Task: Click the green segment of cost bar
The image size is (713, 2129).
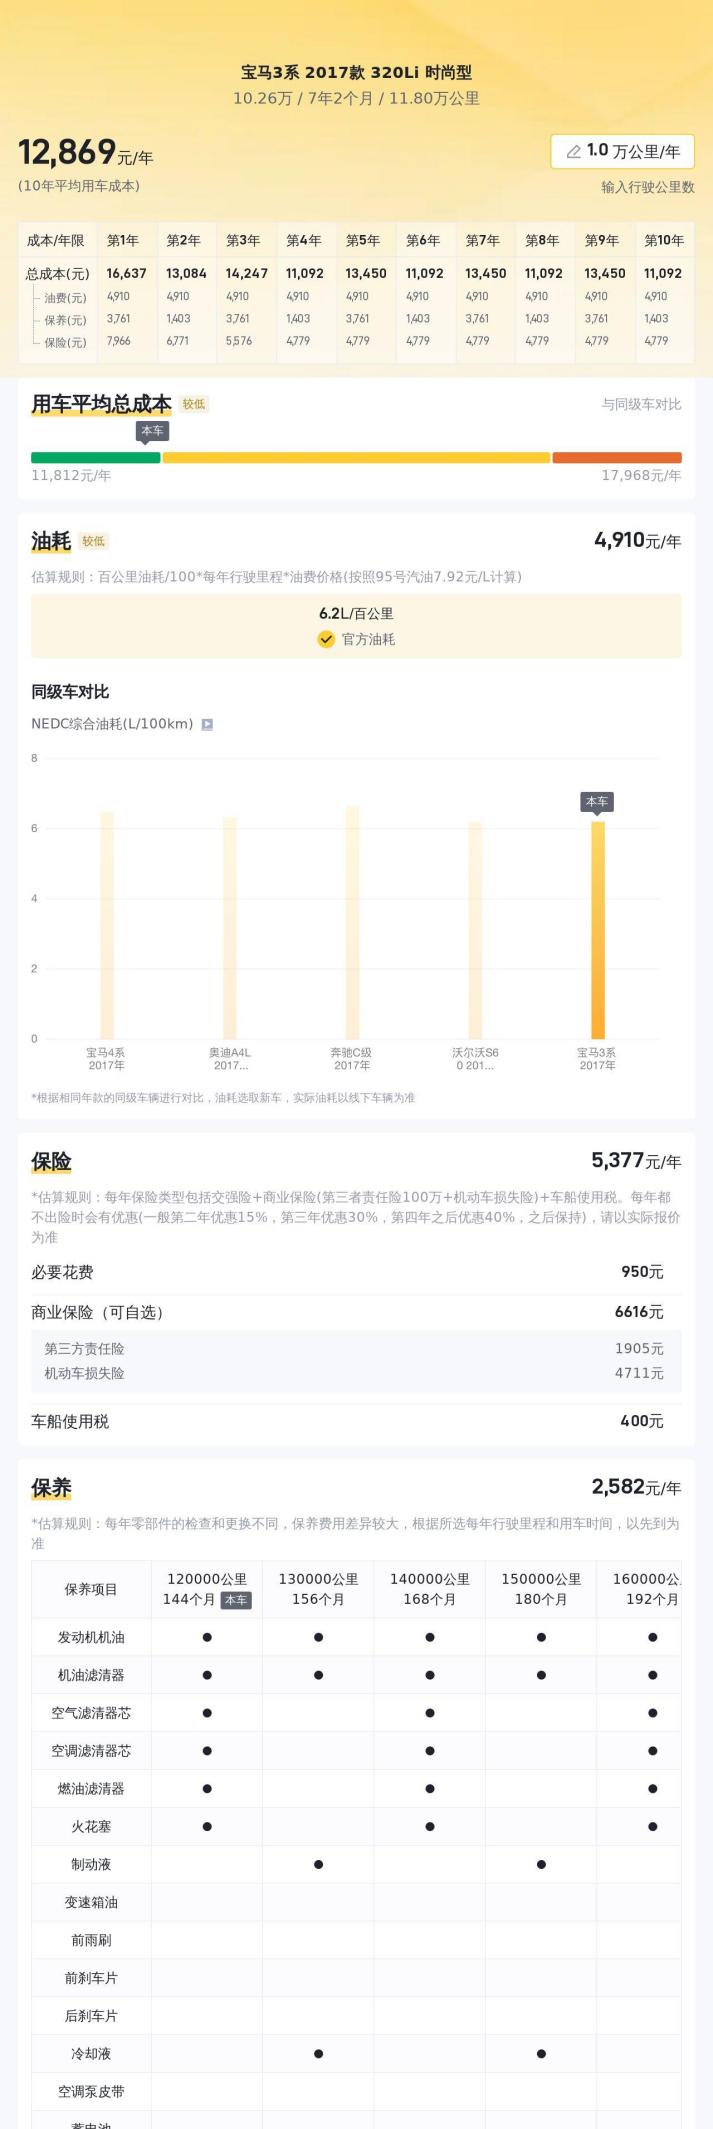Action: click(x=96, y=458)
